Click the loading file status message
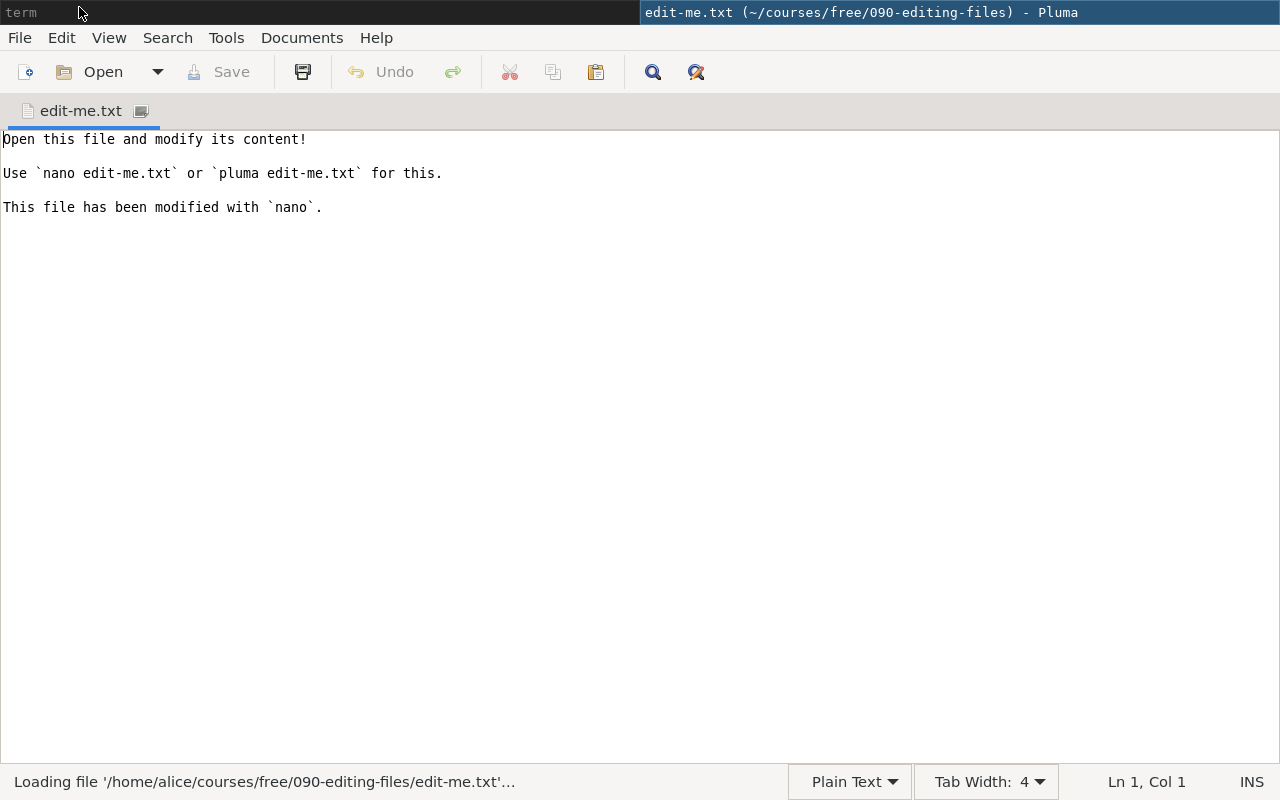 265,782
